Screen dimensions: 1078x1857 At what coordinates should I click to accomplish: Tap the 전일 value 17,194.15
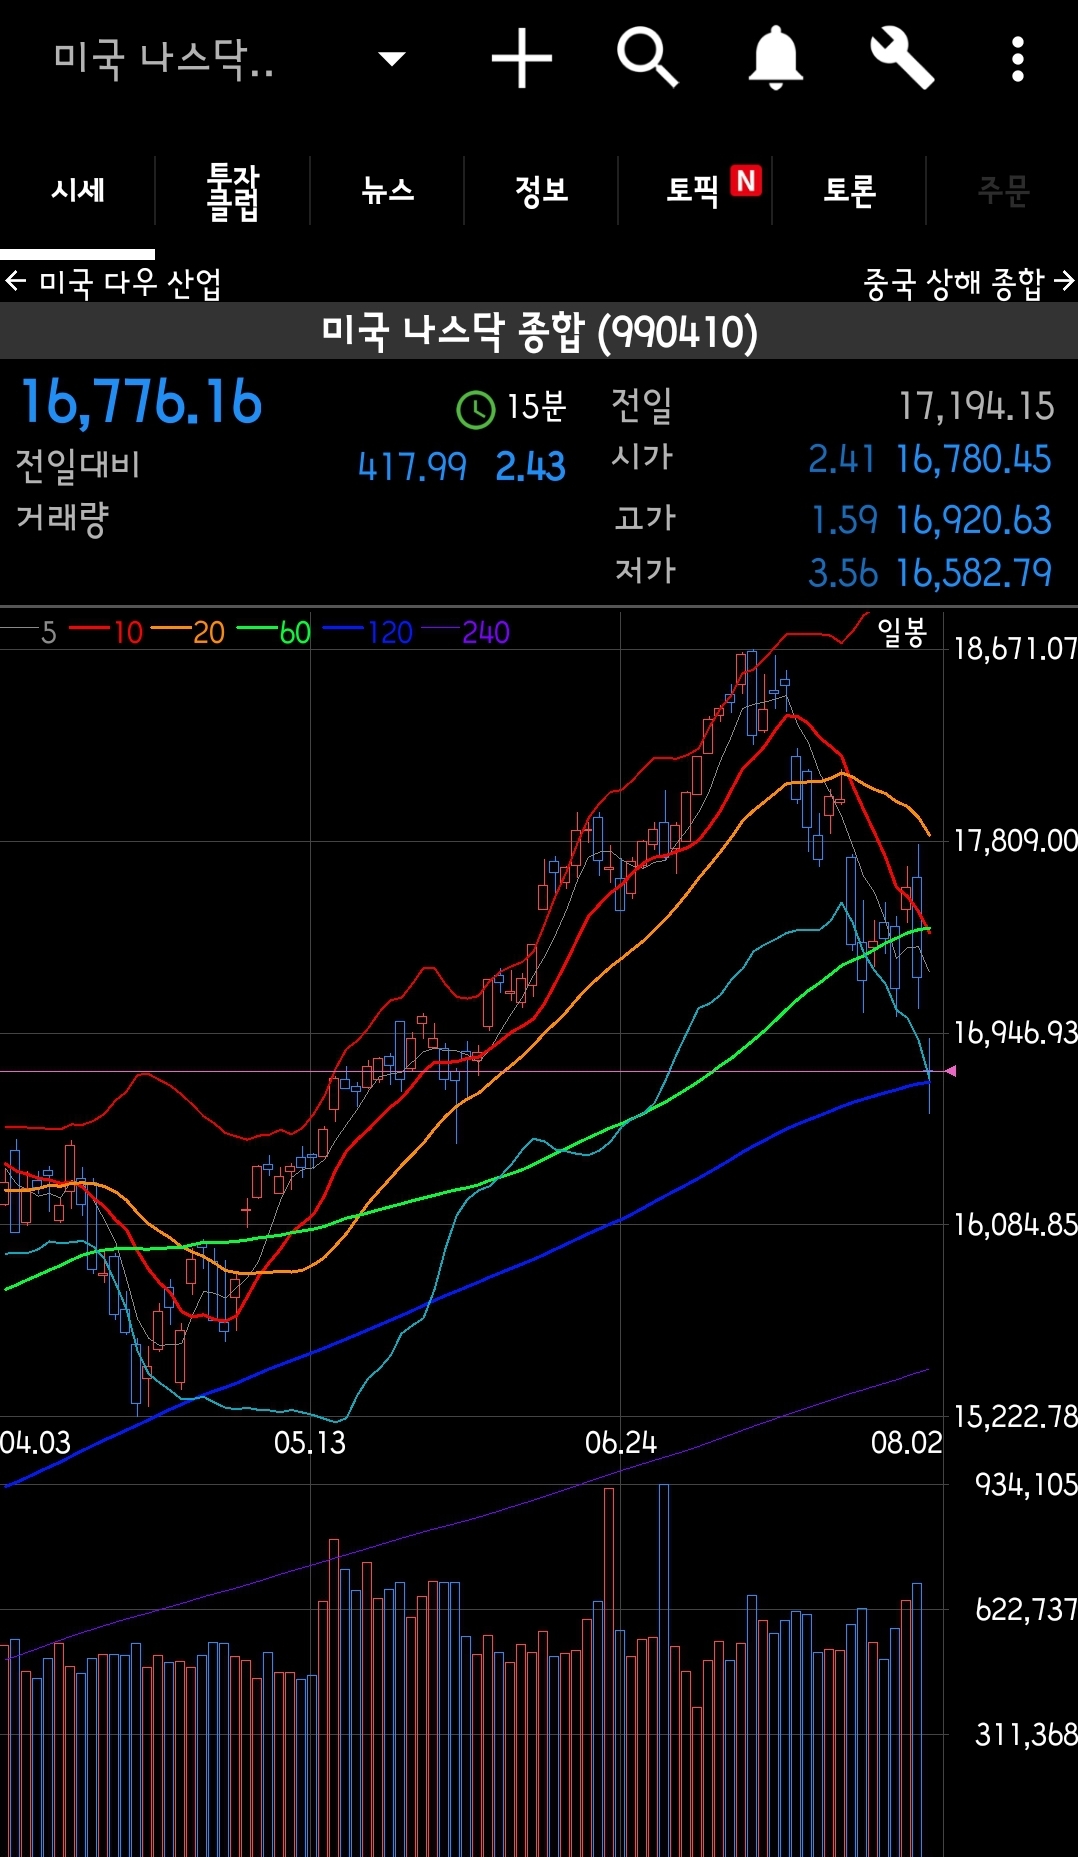976,406
